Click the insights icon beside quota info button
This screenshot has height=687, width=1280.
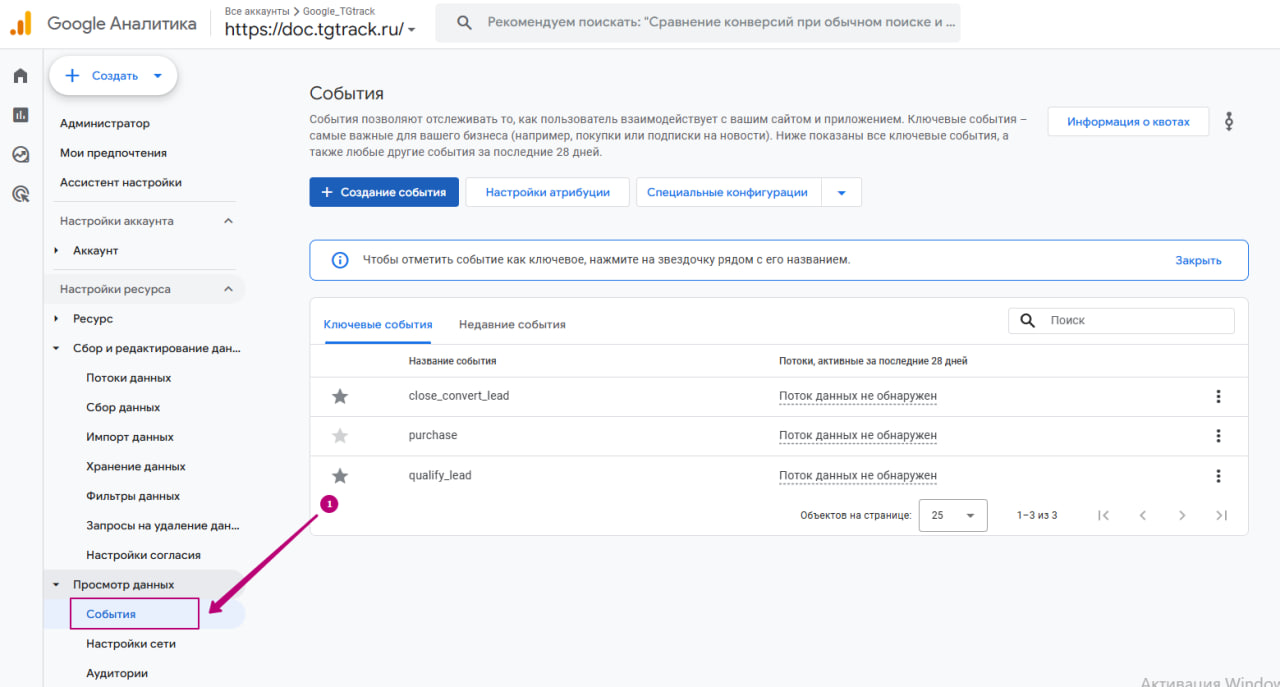(1229, 122)
